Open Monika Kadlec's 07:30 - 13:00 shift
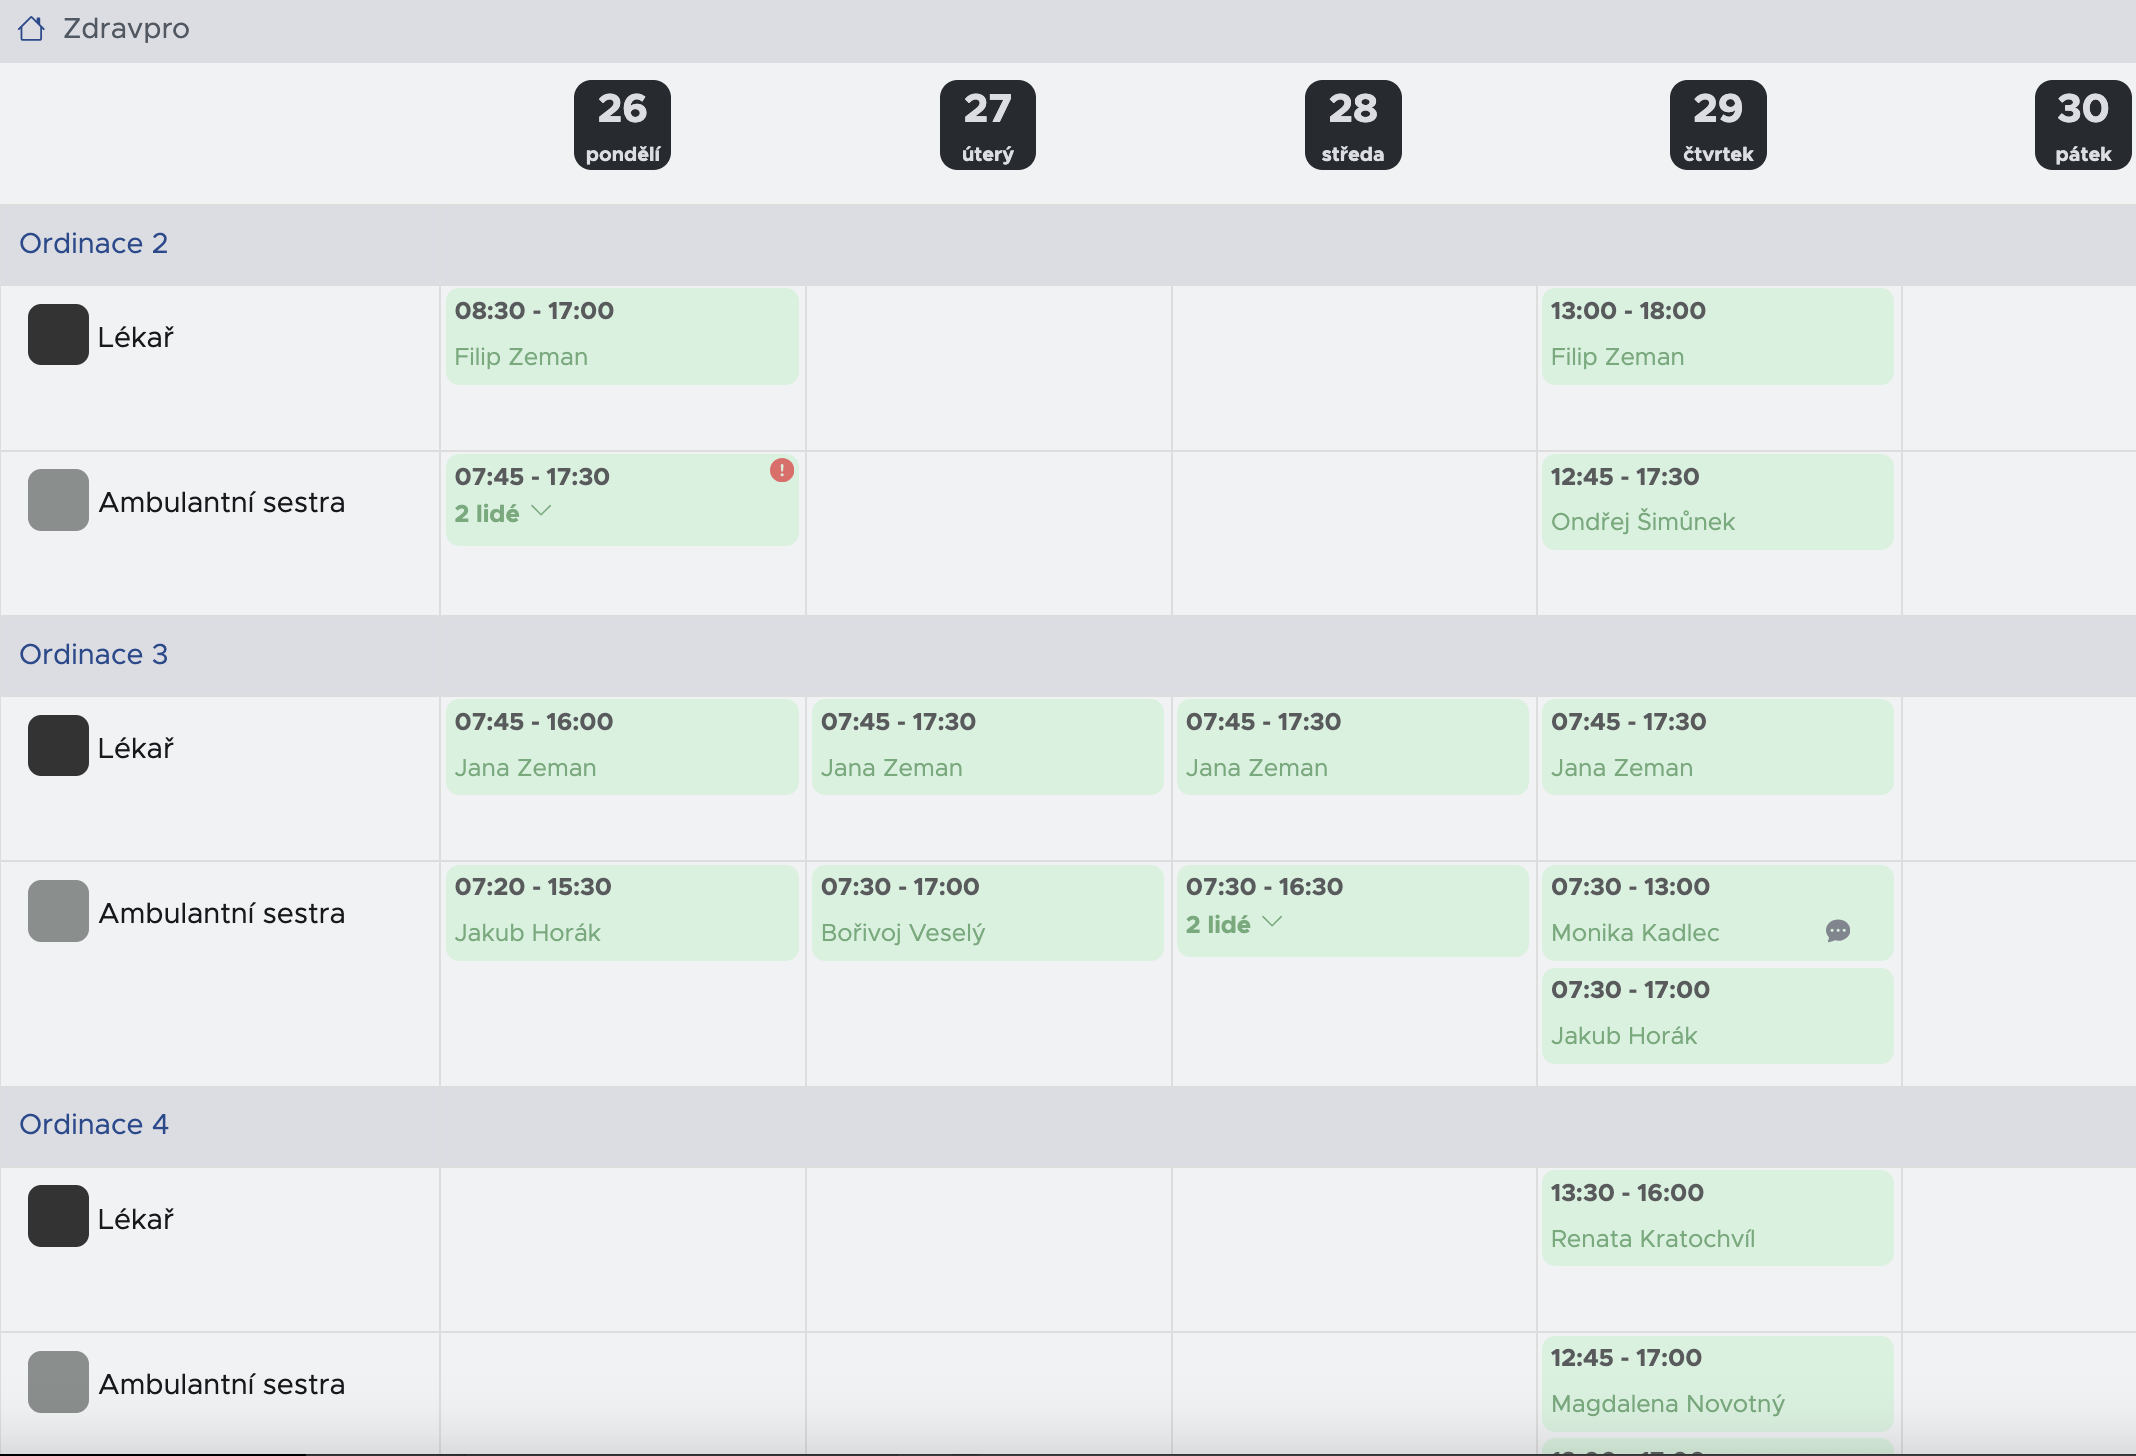The image size is (2136, 1456). coord(1717,912)
